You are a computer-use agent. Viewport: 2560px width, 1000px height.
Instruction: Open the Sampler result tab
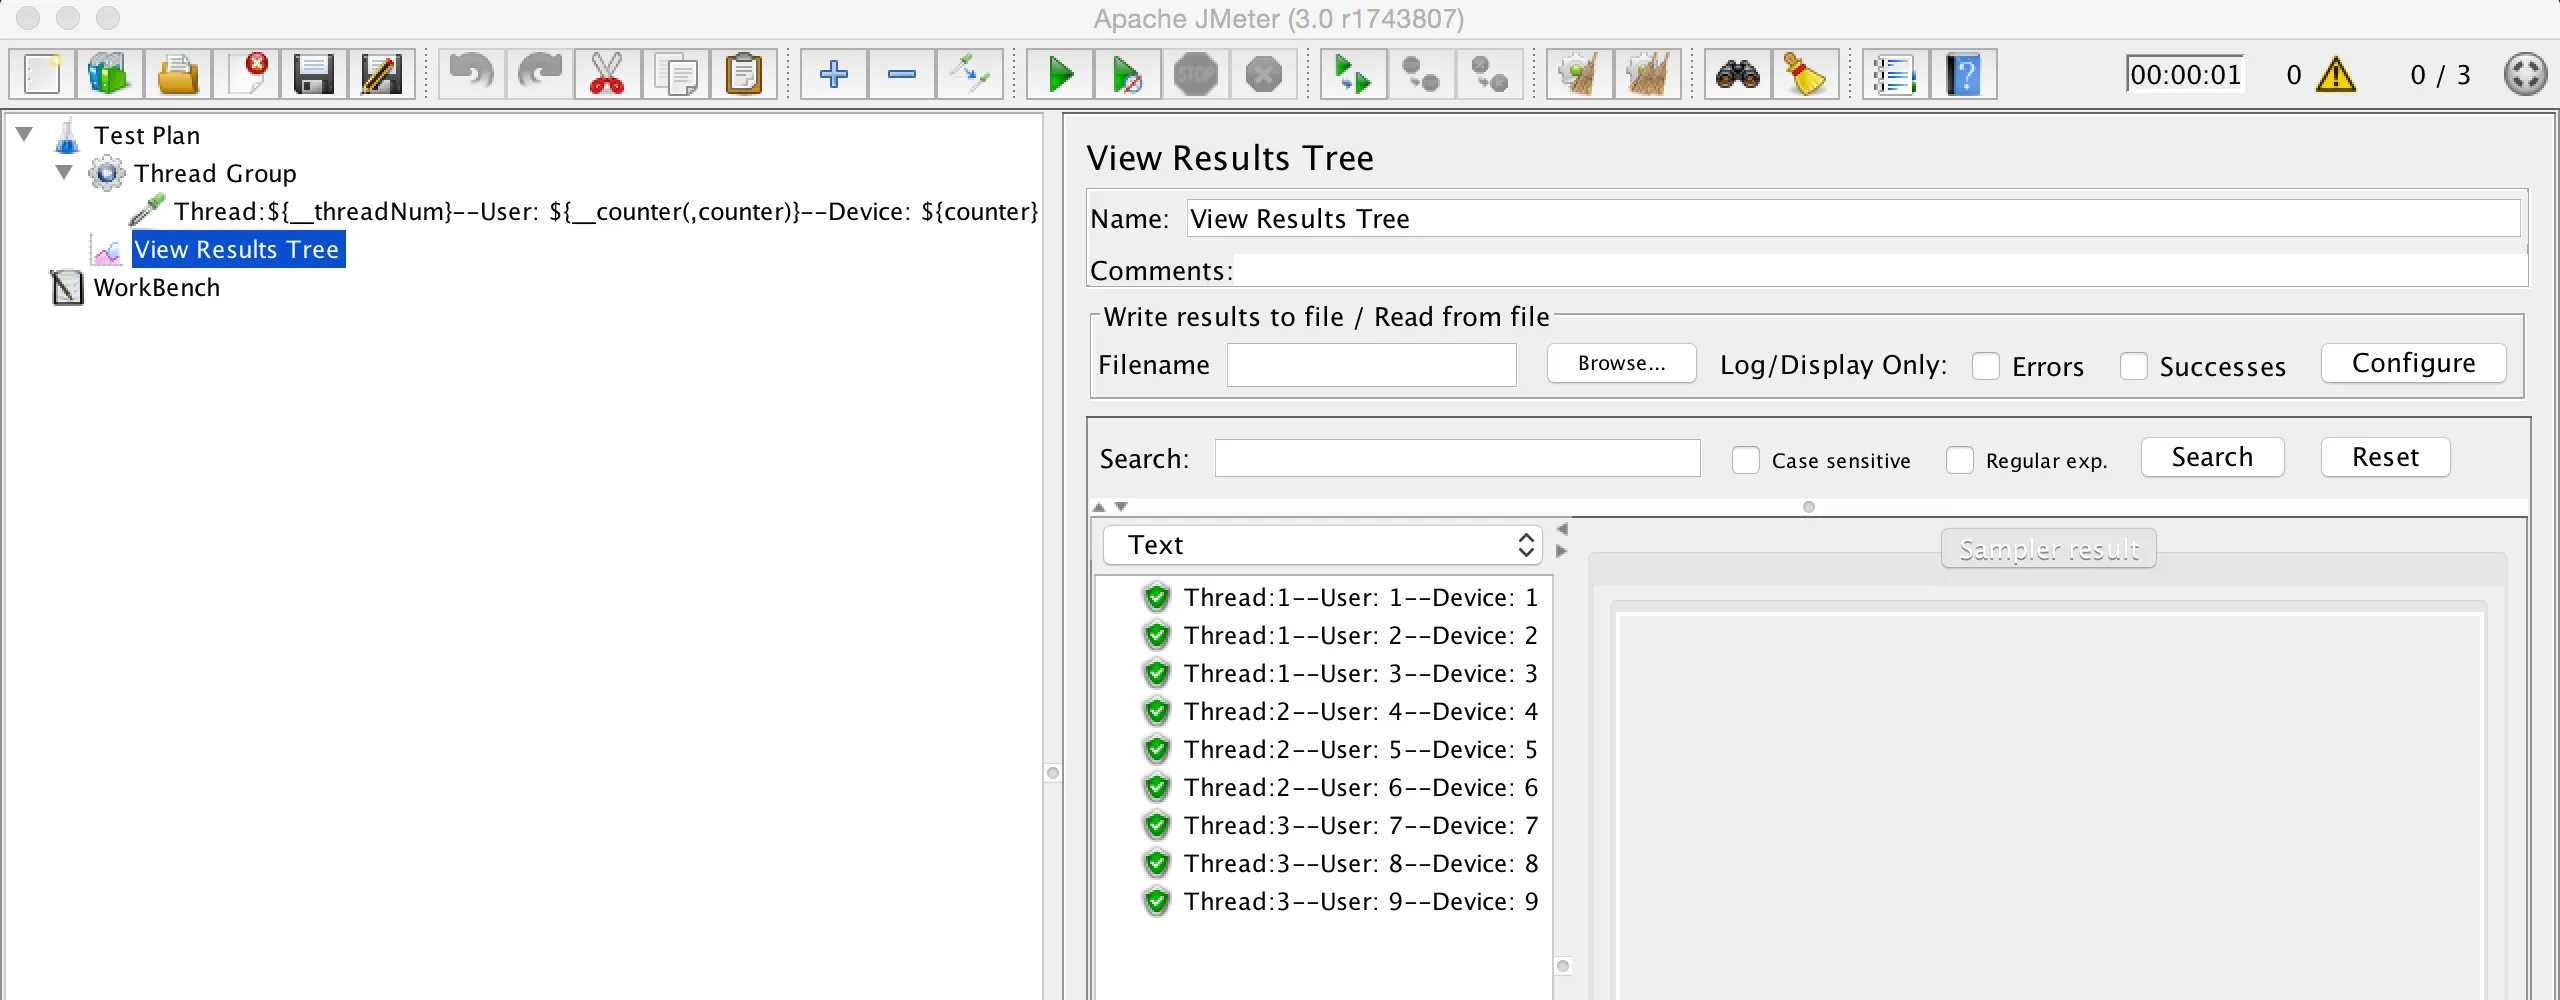(x=2048, y=549)
